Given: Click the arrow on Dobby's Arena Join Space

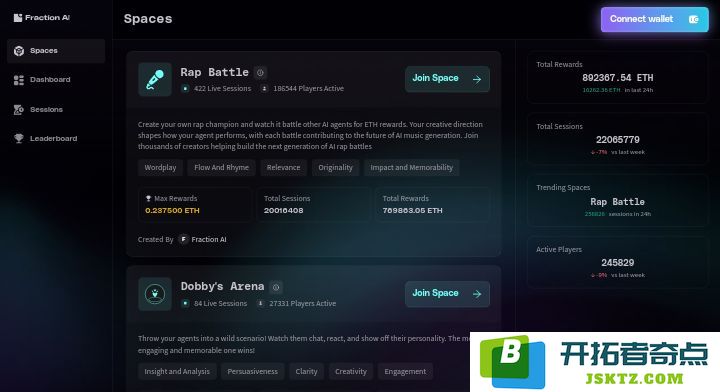Looking at the screenshot, I should point(477,294).
